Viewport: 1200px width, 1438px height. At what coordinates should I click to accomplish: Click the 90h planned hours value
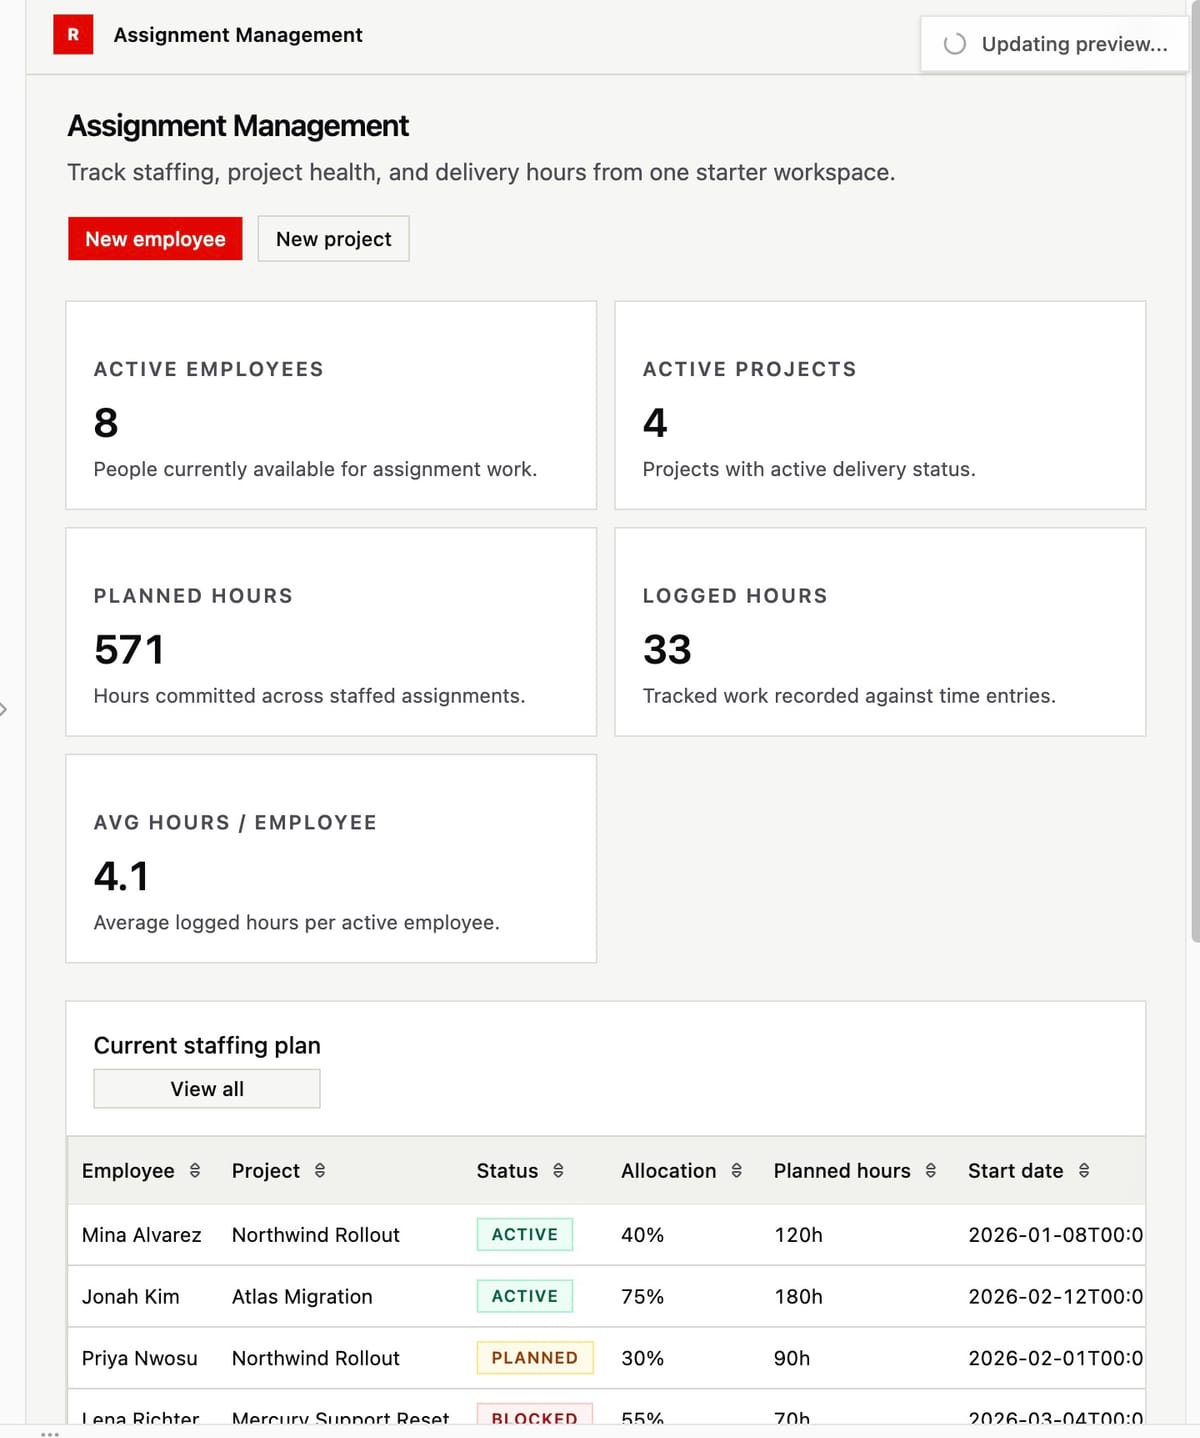pos(792,1358)
